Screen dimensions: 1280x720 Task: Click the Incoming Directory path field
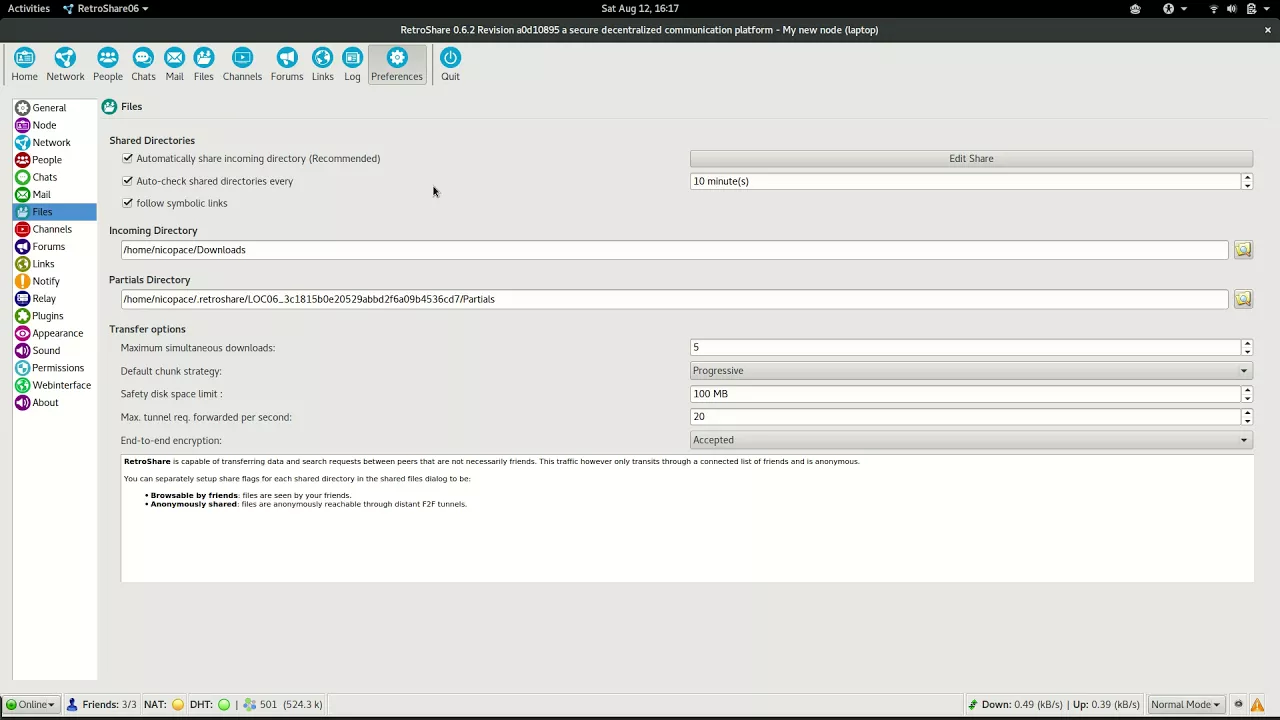click(x=674, y=250)
